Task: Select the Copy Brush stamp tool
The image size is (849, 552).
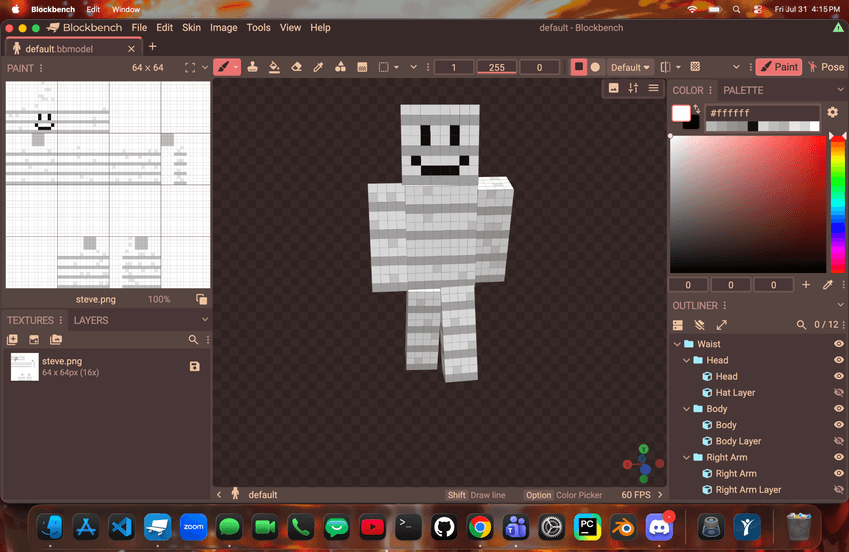Action: coord(252,67)
